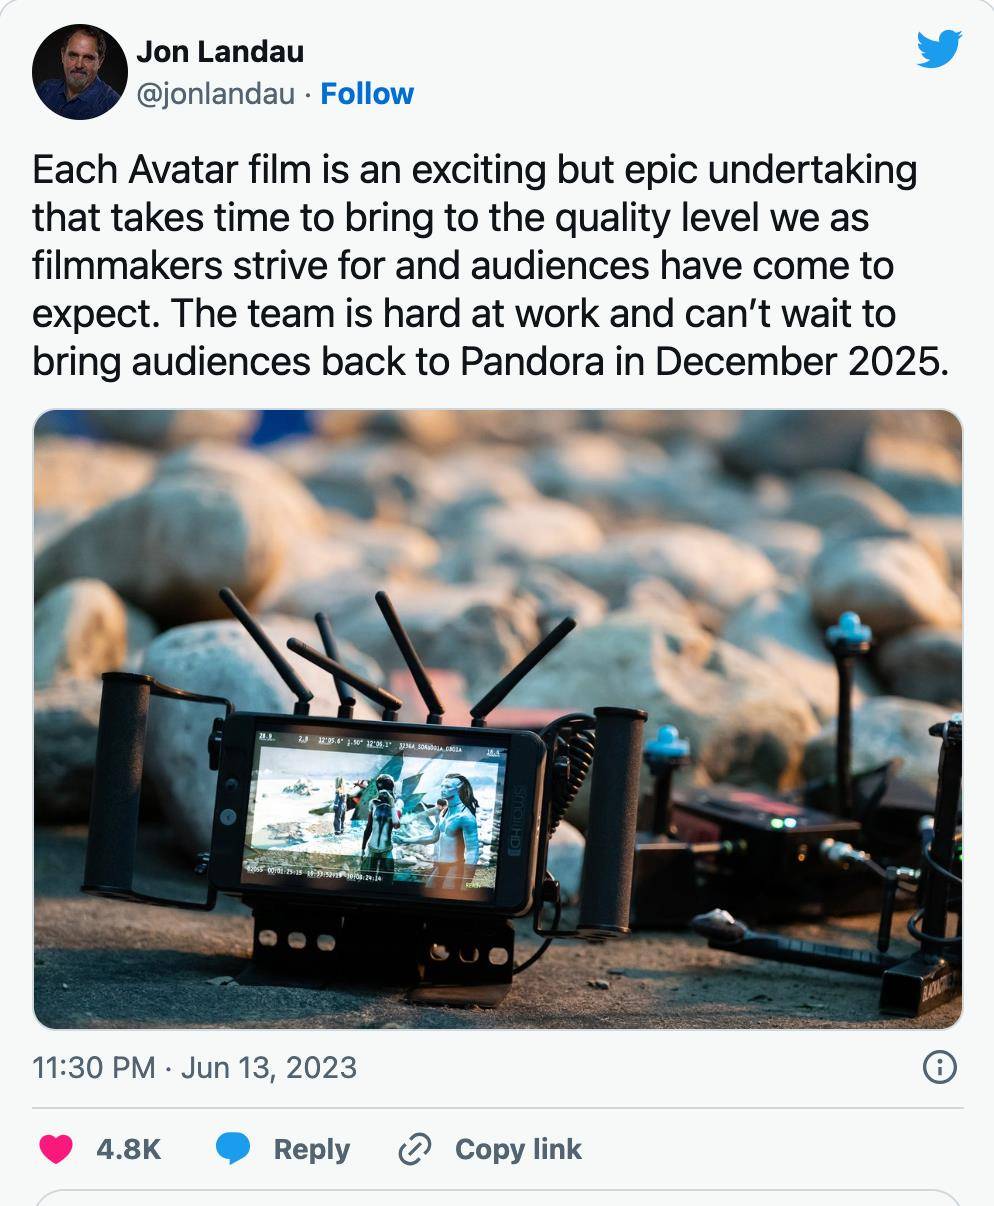
Task: Click the 4.8K likes count
Action: point(128,1149)
